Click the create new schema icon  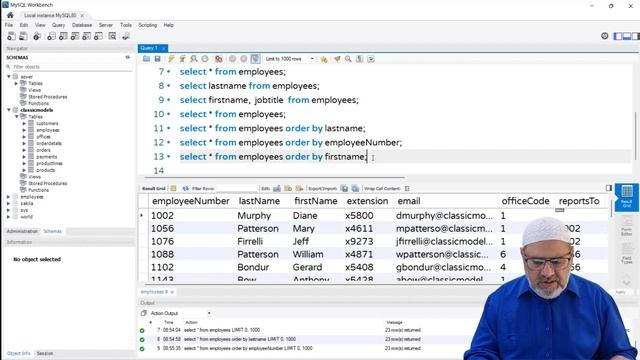point(51,36)
